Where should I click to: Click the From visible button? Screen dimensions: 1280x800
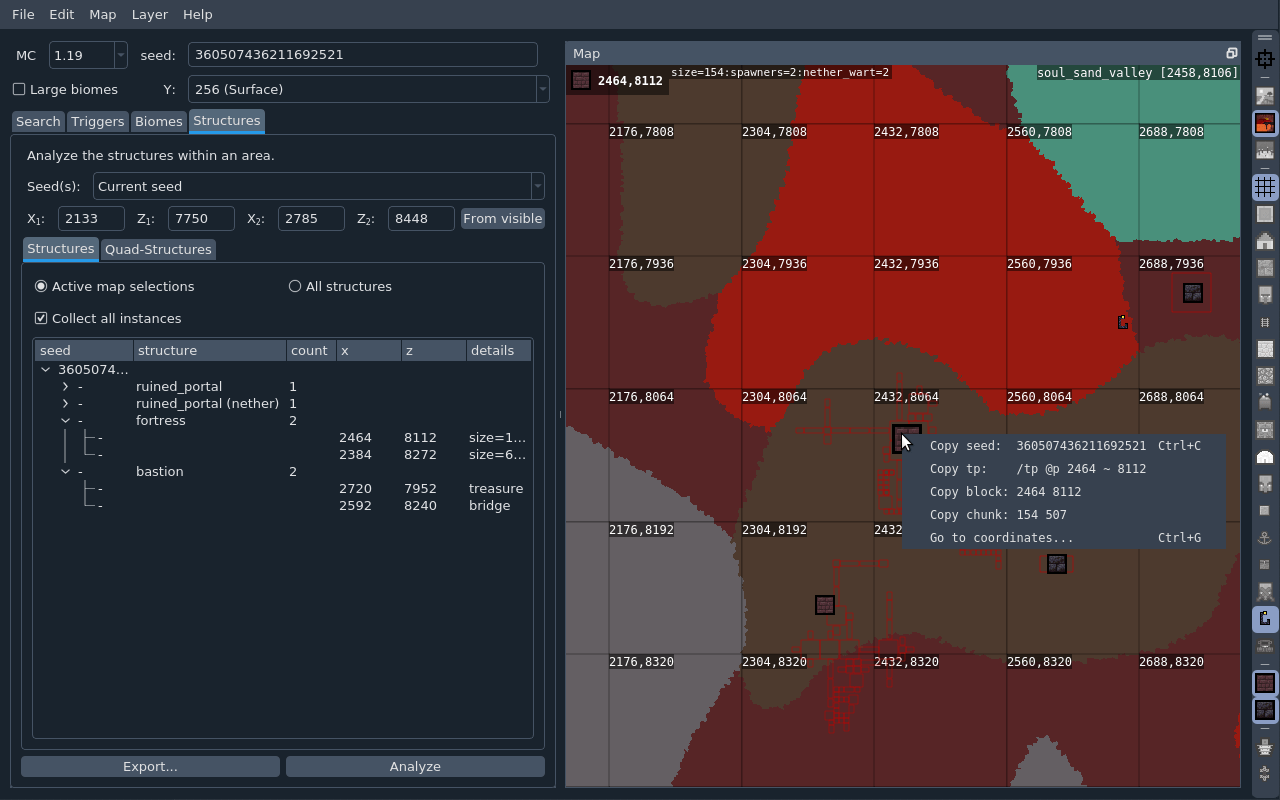point(503,218)
